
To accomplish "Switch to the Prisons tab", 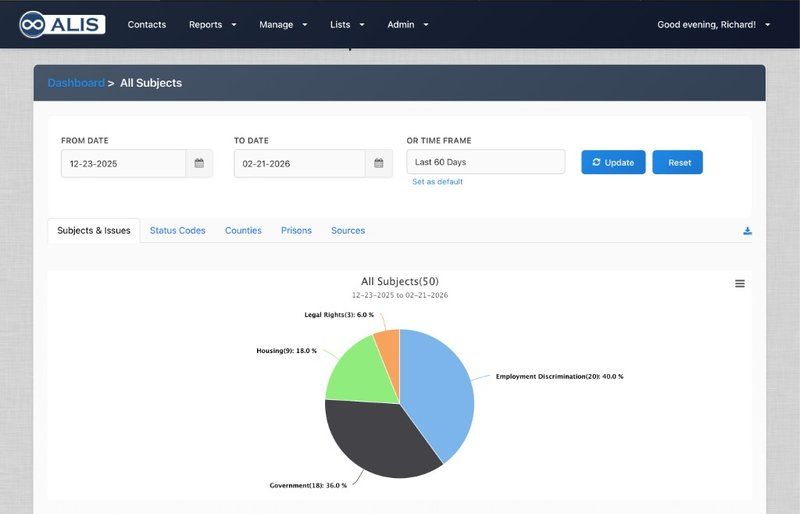I will tap(296, 231).
